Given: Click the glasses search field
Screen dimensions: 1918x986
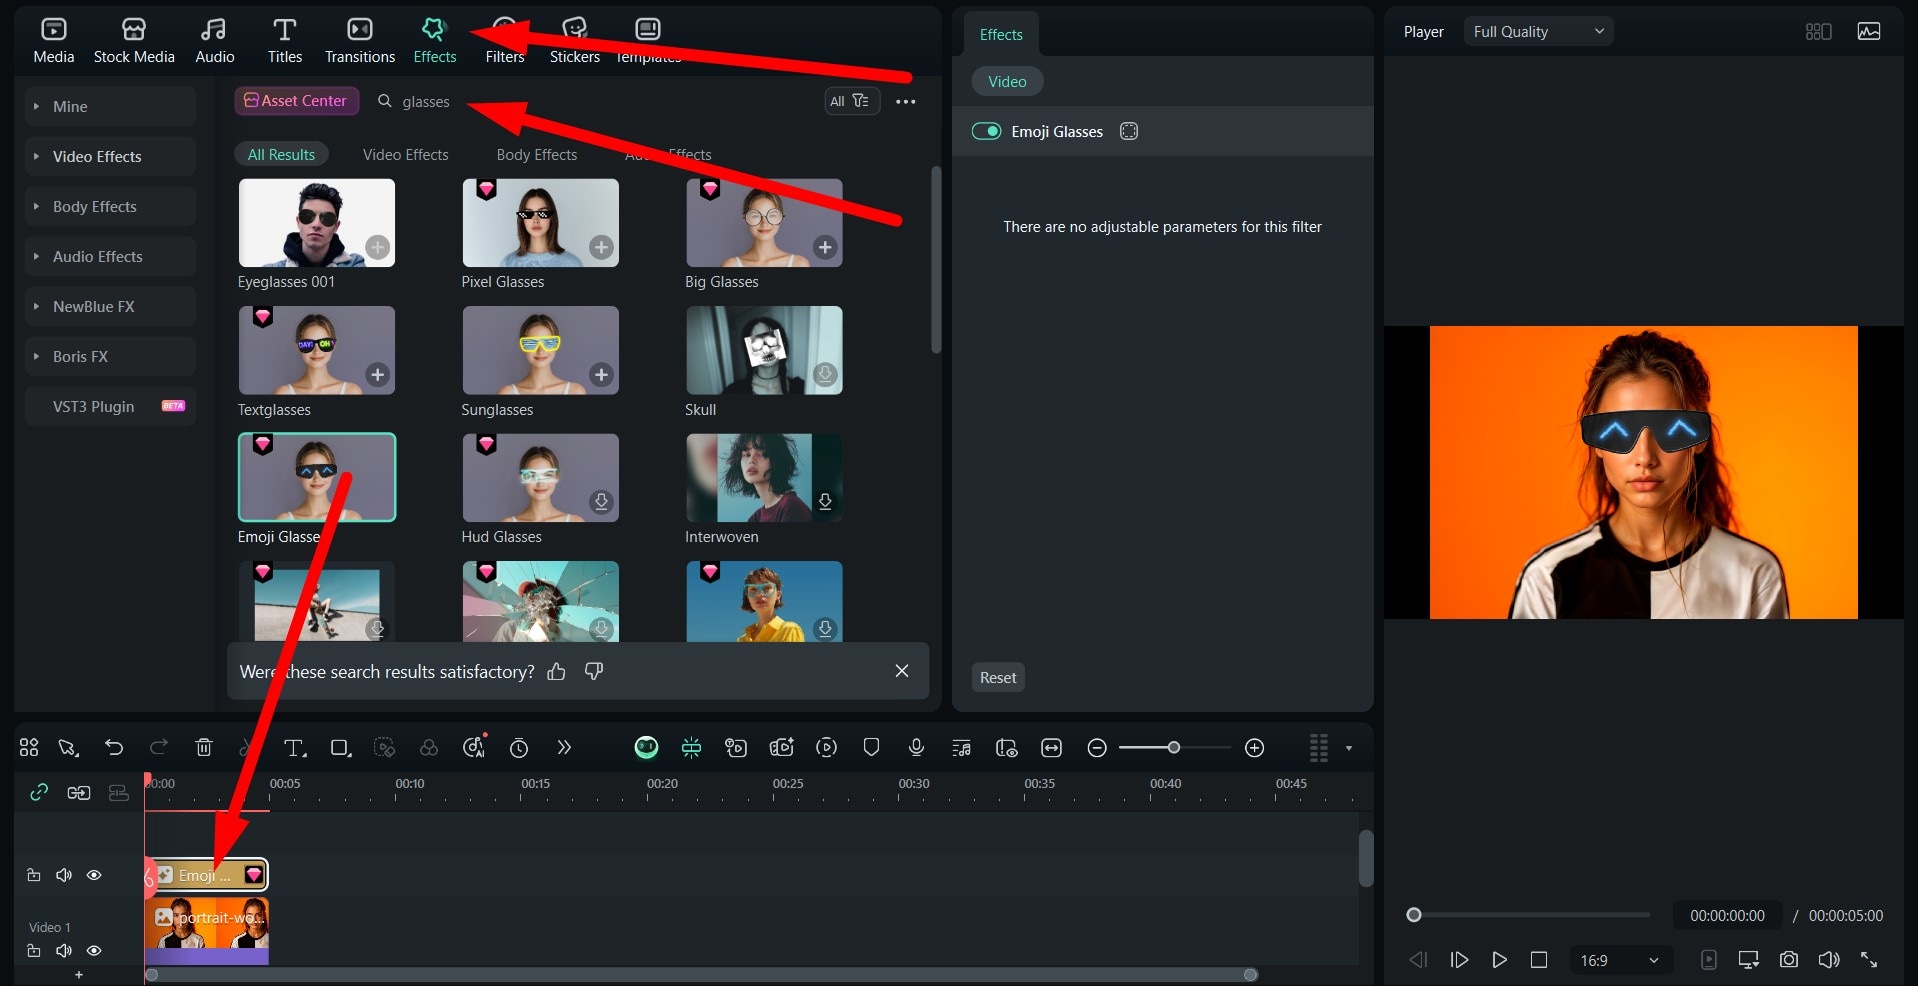Looking at the screenshot, I should pos(590,101).
